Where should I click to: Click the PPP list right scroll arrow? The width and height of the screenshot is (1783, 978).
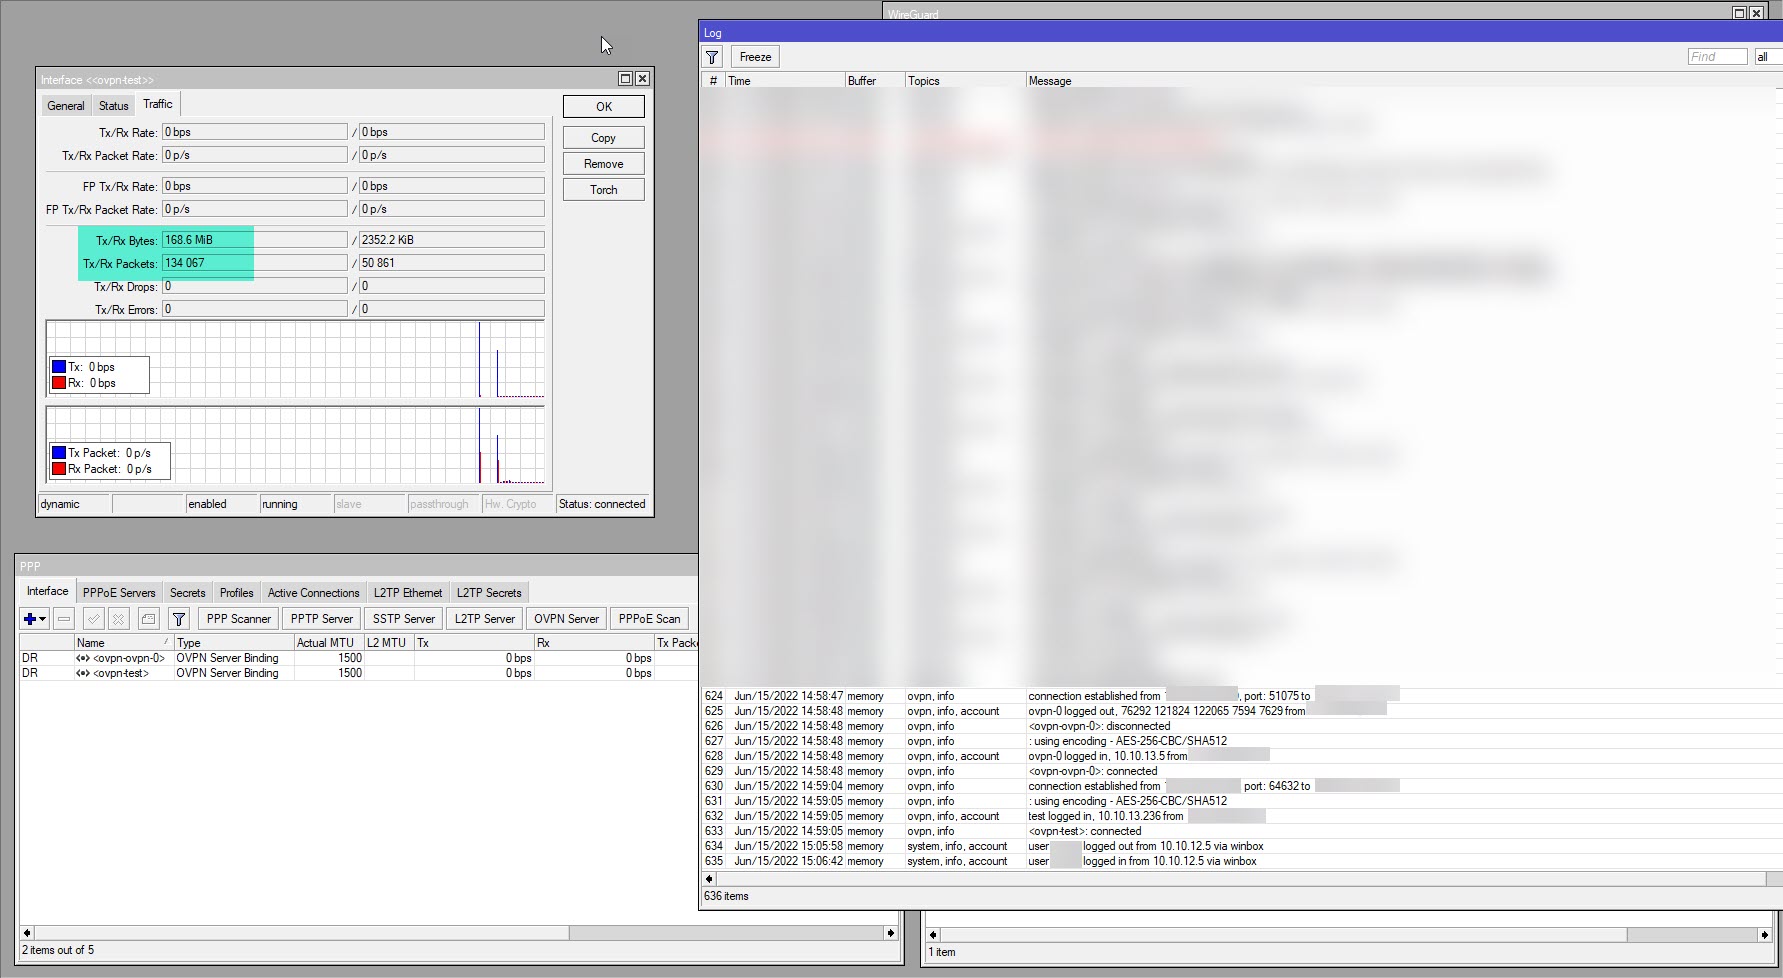point(890,933)
